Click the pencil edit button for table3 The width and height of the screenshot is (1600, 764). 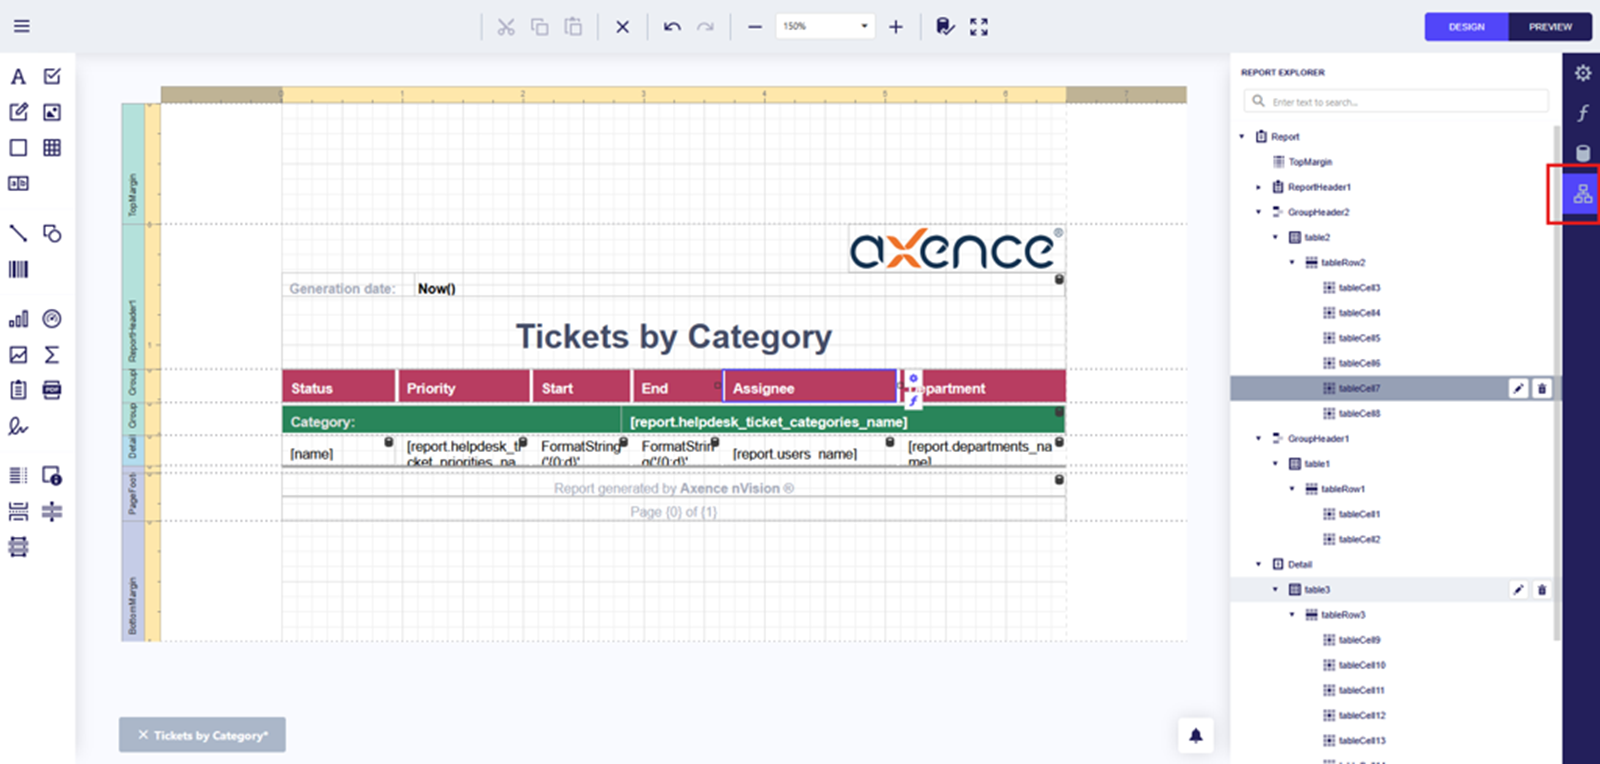pyautogui.click(x=1518, y=590)
